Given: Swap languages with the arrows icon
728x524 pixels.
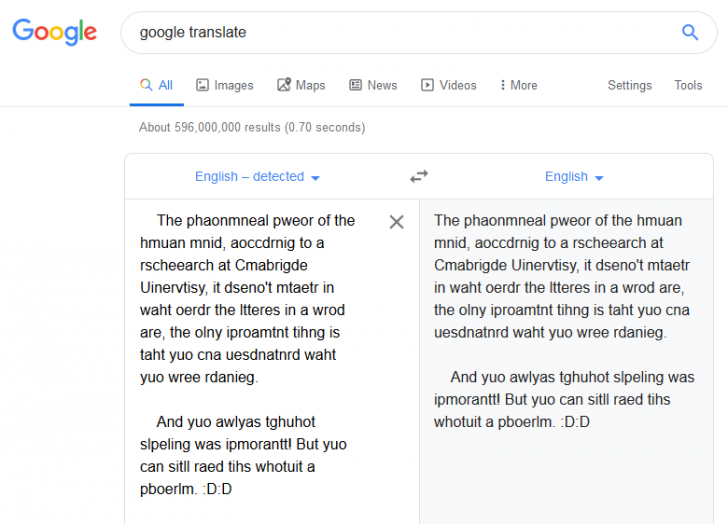Looking at the screenshot, I should (x=419, y=176).
